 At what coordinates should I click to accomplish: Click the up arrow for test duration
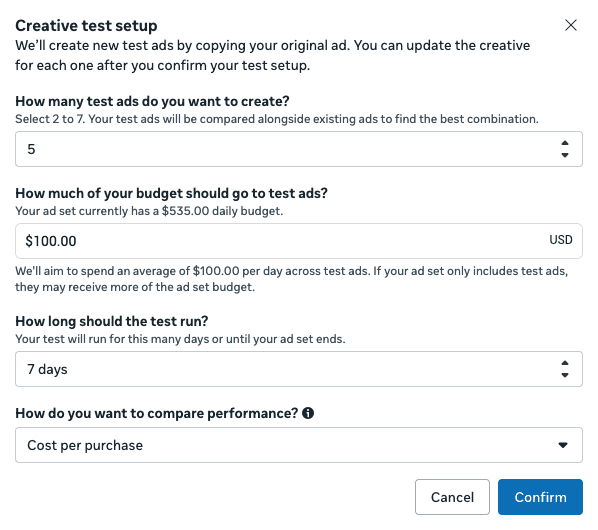[x=565, y=363]
